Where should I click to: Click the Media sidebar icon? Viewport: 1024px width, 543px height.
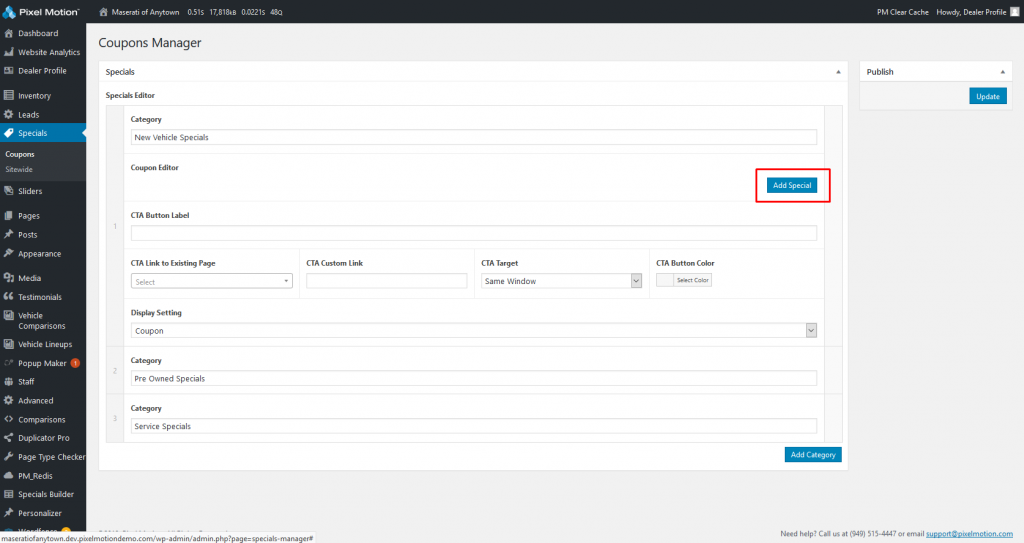point(8,278)
